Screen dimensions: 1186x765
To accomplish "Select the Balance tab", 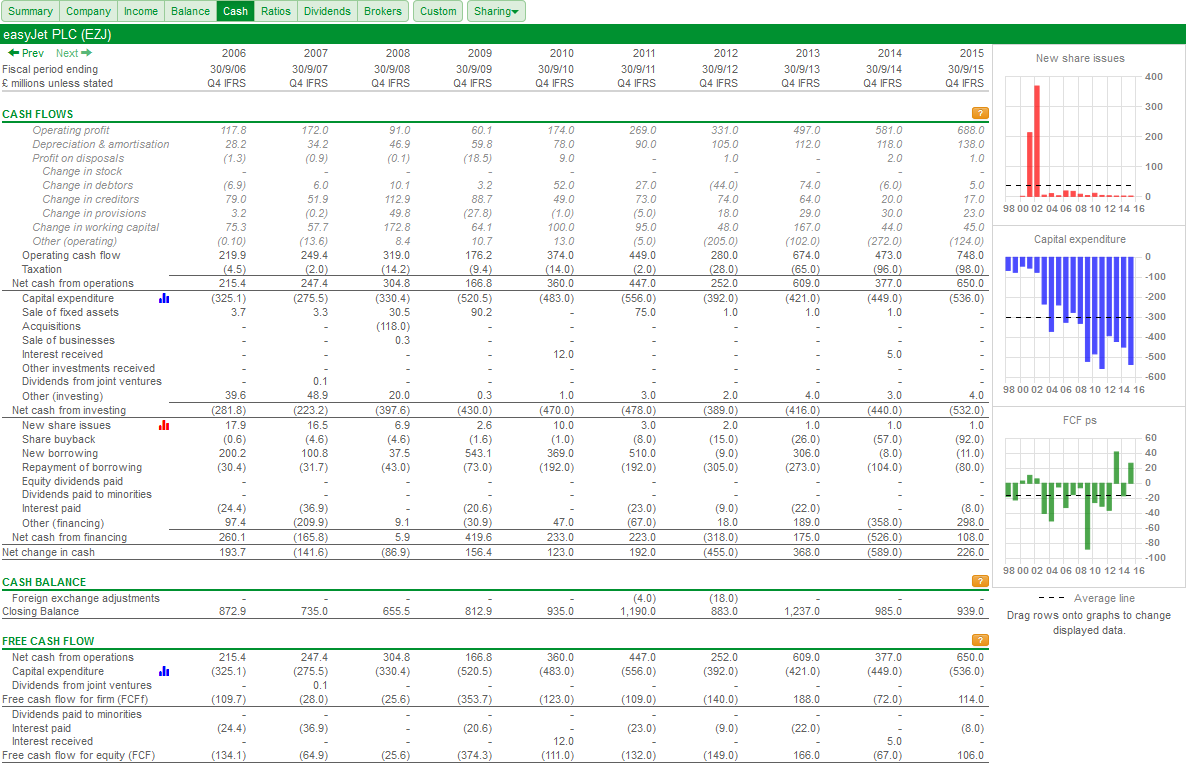I will pyautogui.click(x=191, y=11).
